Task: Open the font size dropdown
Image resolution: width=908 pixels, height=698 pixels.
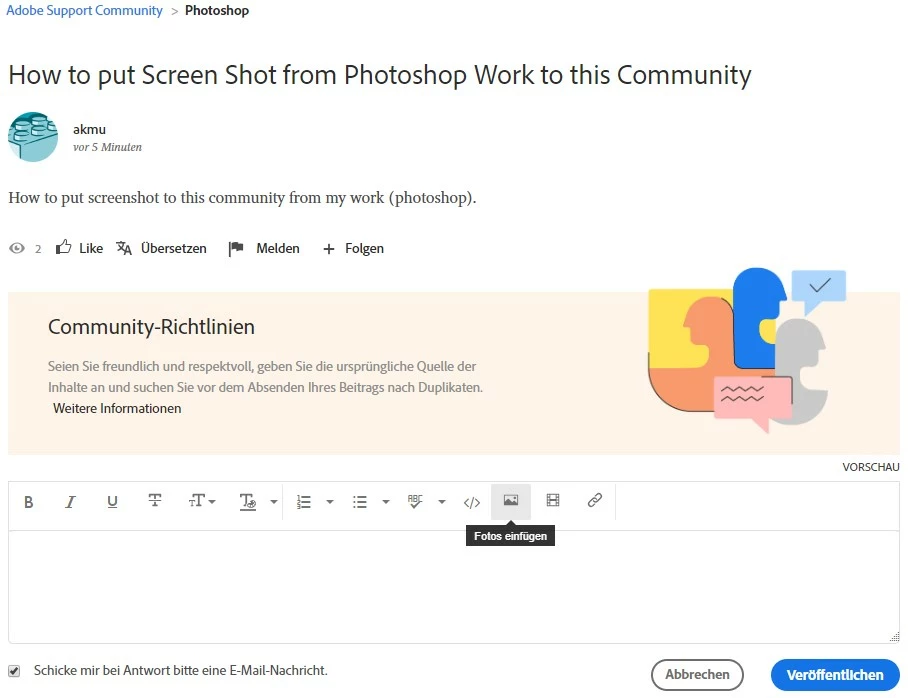Action: (x=202, y=500)
